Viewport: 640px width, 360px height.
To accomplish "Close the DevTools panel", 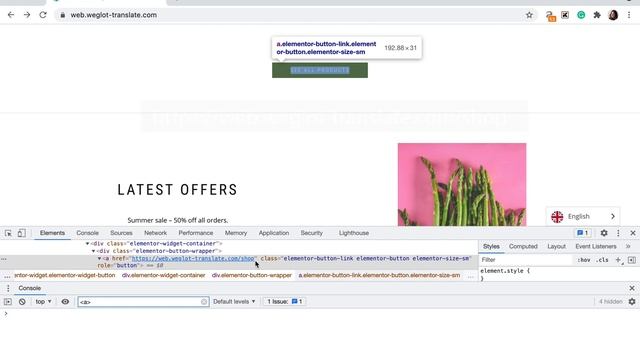I will 633,233.
